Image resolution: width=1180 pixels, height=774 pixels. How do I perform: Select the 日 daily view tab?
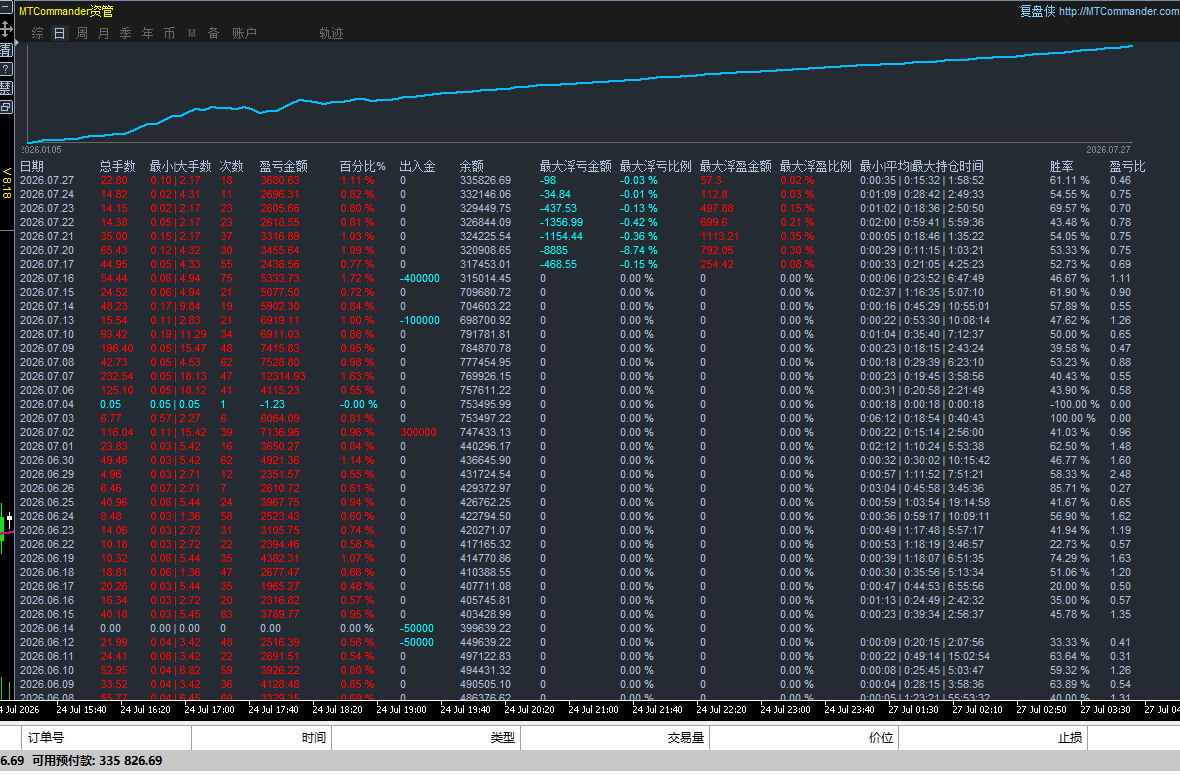coord(59,33)
